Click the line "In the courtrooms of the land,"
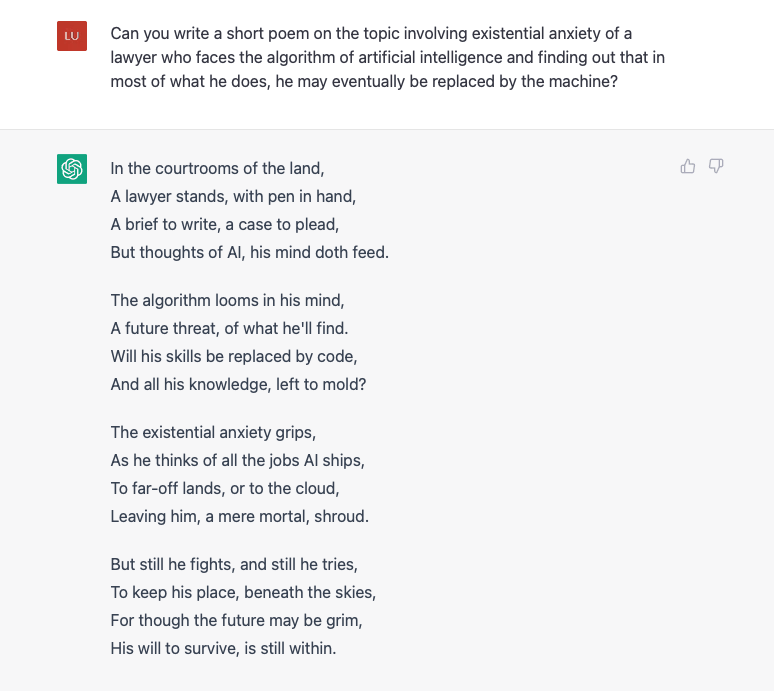 pos(217,168)
